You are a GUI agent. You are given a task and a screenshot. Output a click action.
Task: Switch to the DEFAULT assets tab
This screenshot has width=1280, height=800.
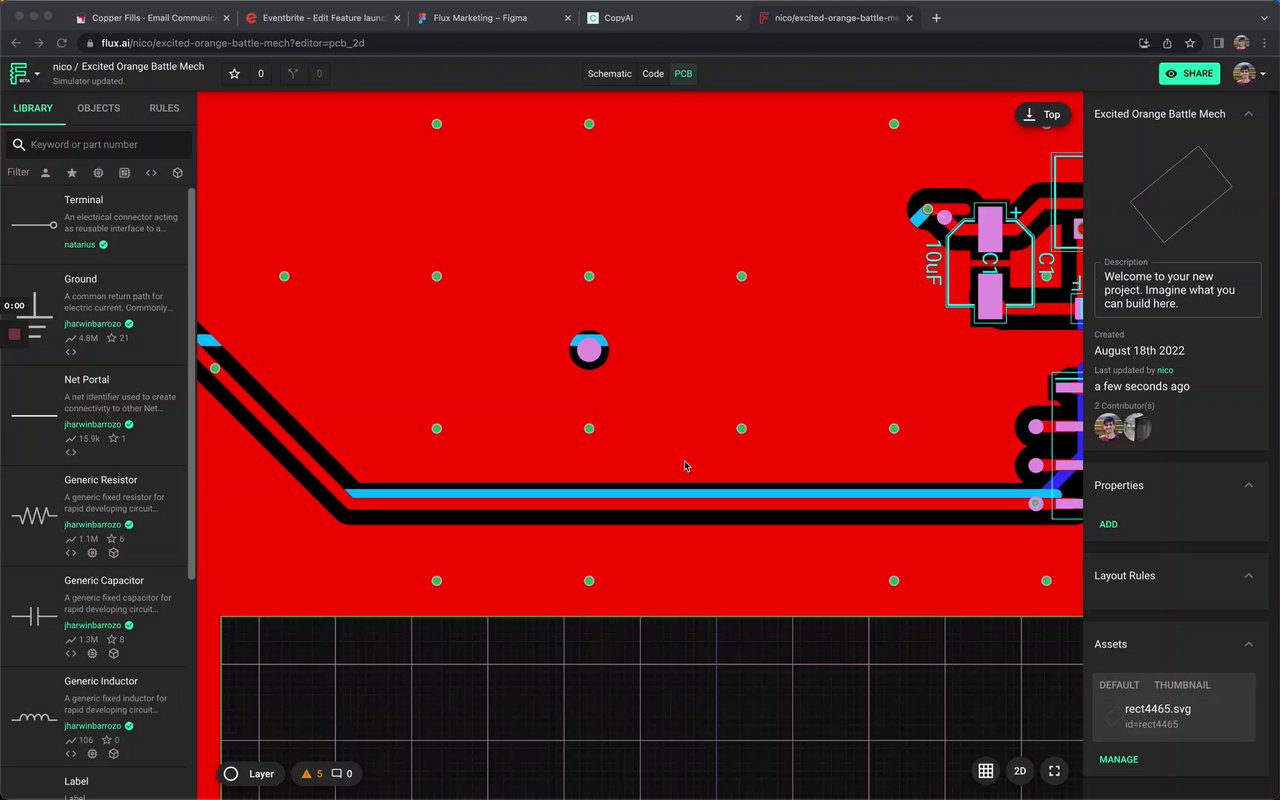1119,685
